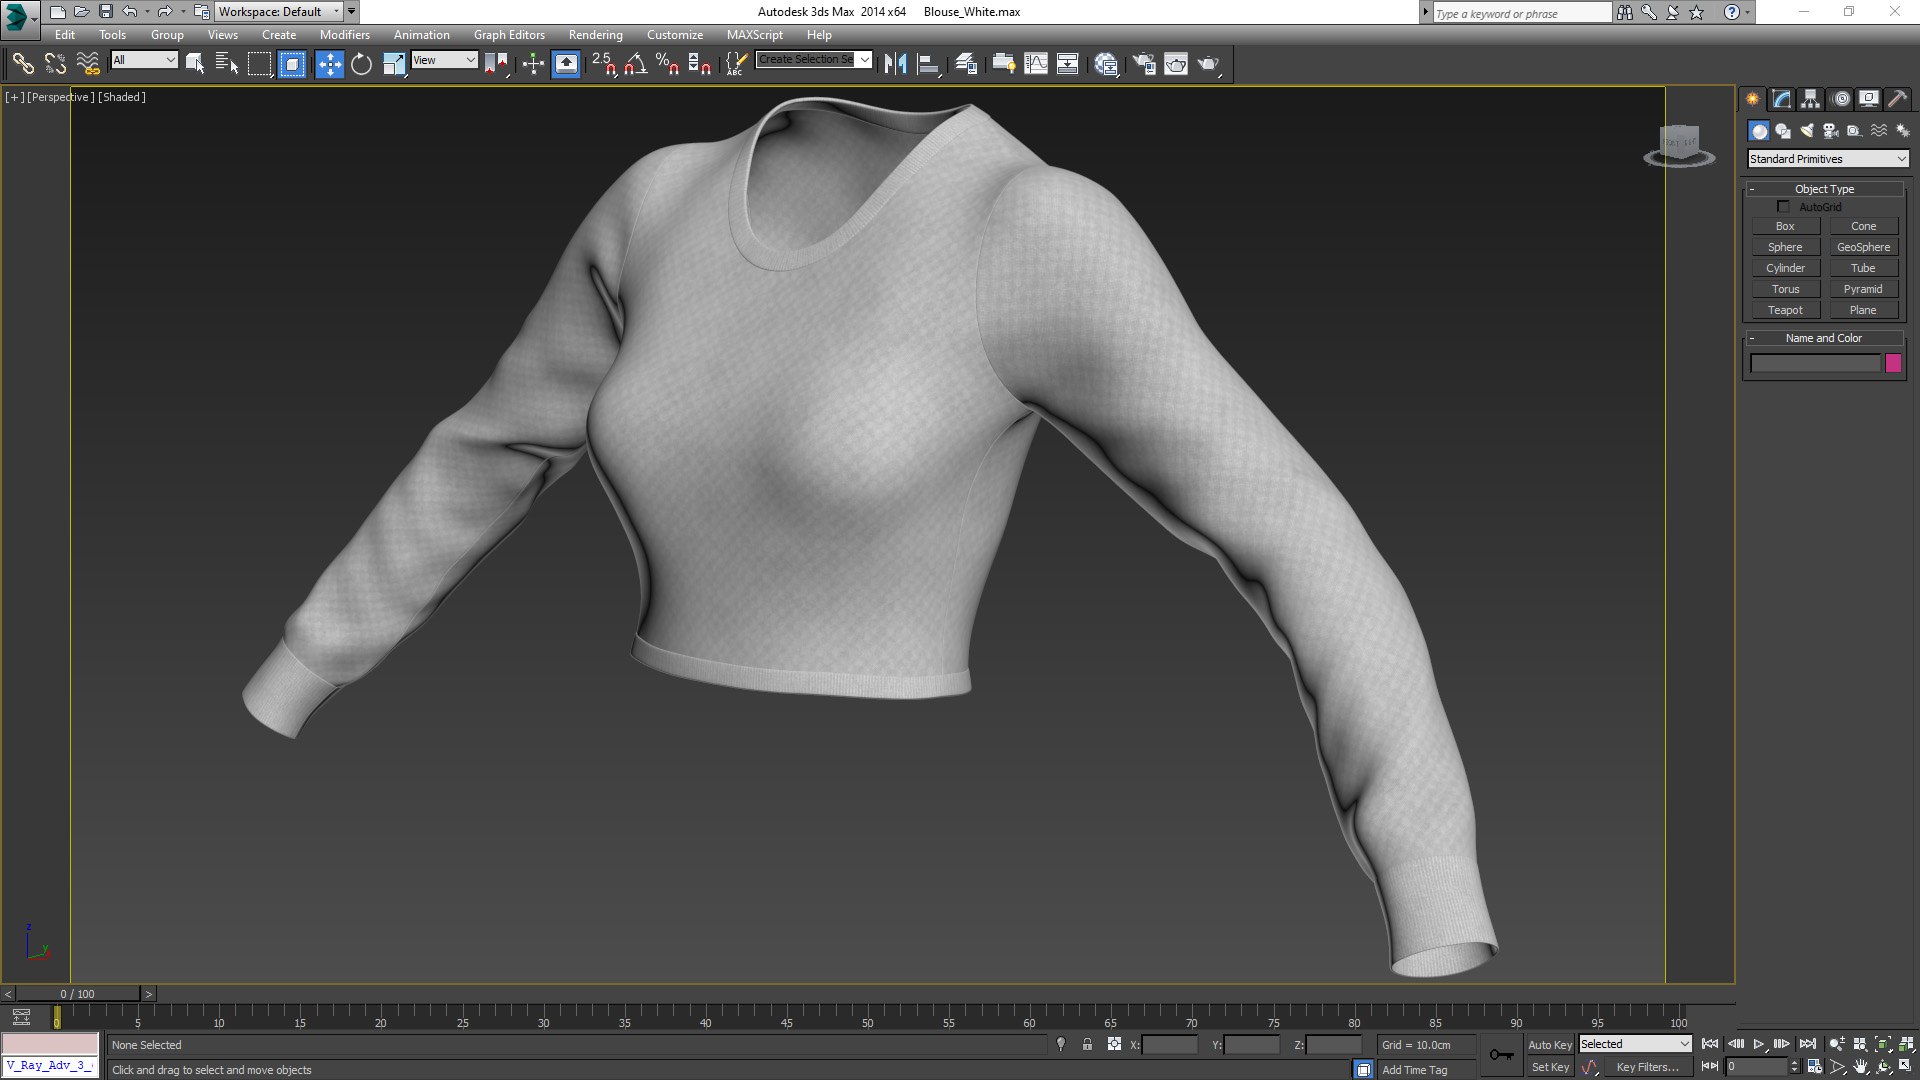
Task: Click the magenta object color swatch
Action: pos(1893,364)
